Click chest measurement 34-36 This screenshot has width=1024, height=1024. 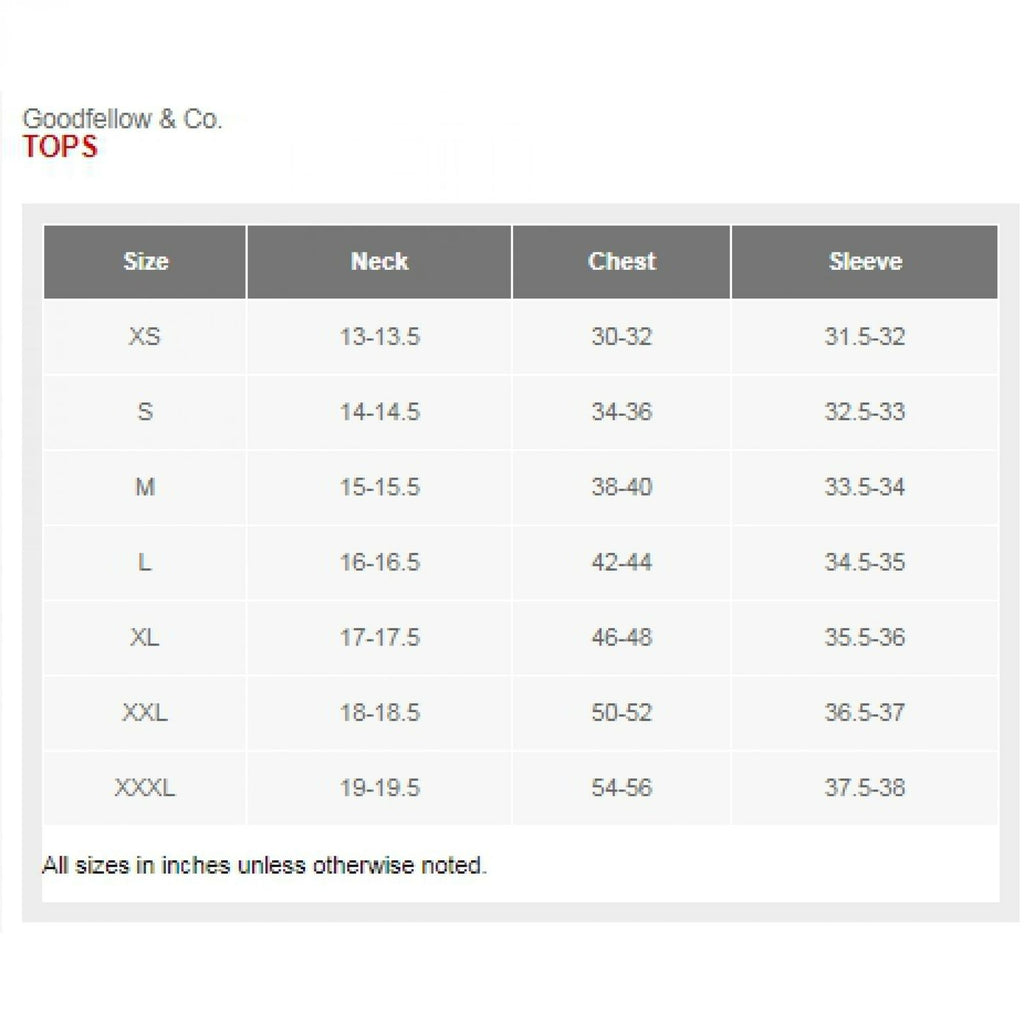pyautogui.click(x=622, y=412)
